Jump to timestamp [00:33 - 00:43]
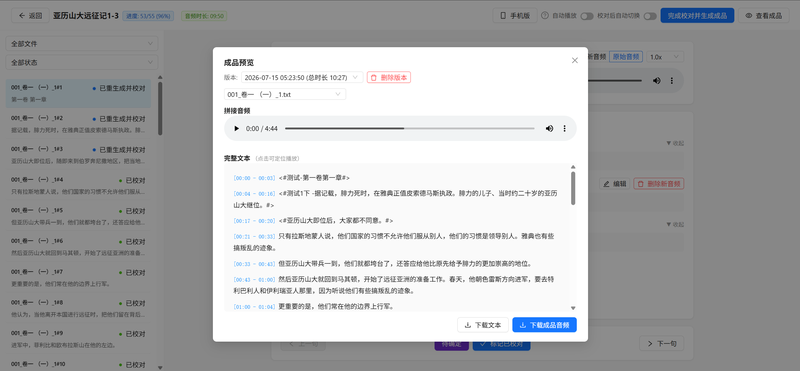This screenshot has width=800, height=371. tap(254, 264)
